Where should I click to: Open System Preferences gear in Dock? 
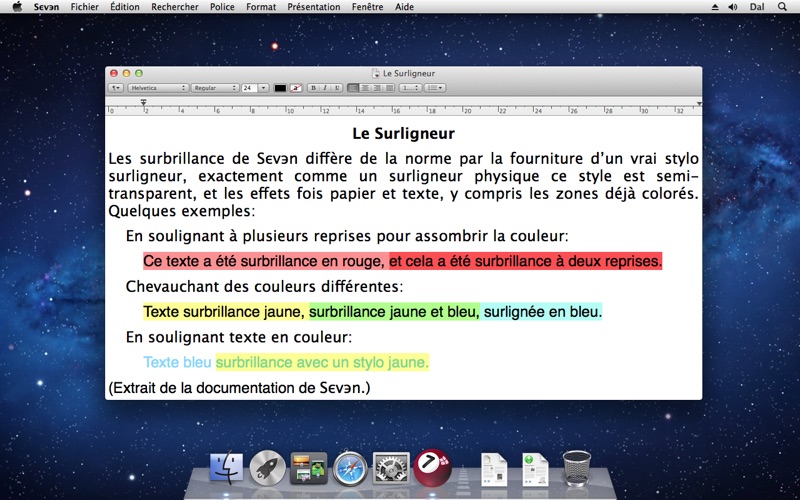[391, 467]
